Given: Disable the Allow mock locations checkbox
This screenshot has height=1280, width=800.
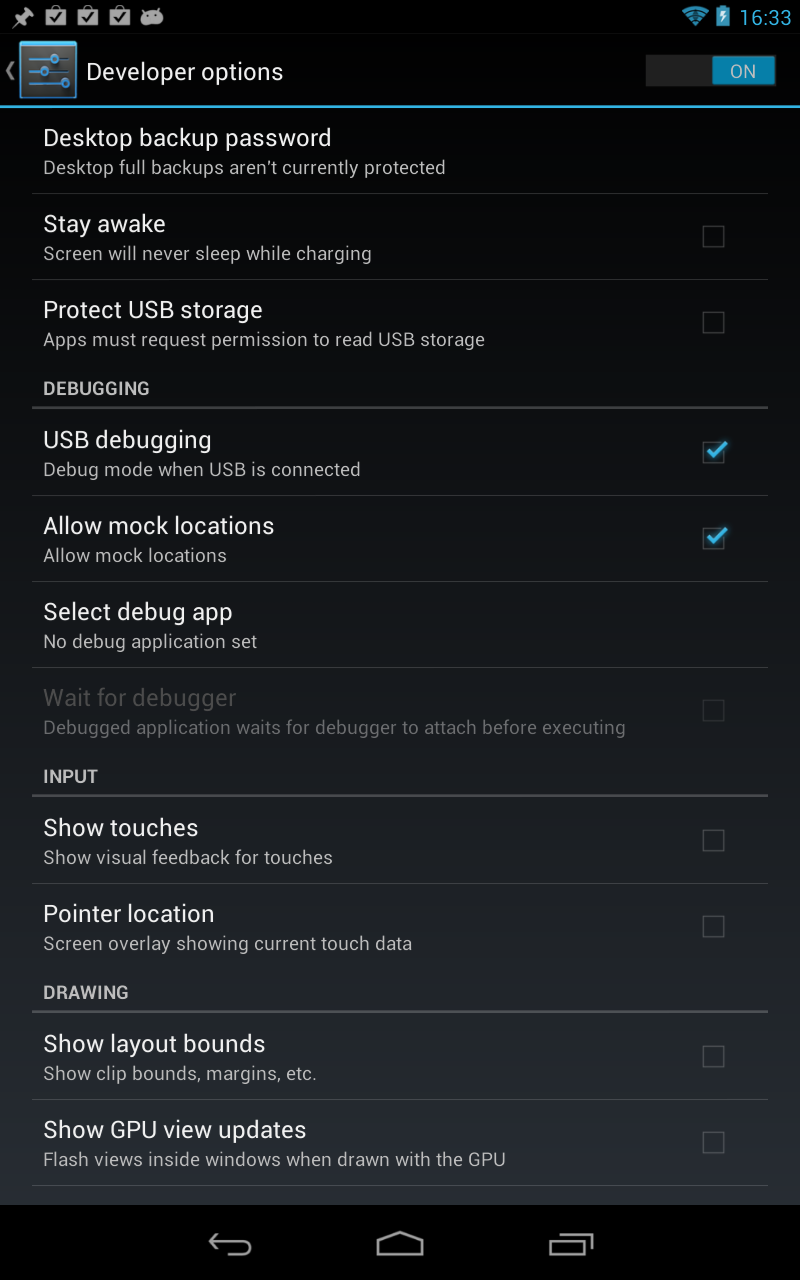Looking at the screenshot, I should click(x=713, y=538).
